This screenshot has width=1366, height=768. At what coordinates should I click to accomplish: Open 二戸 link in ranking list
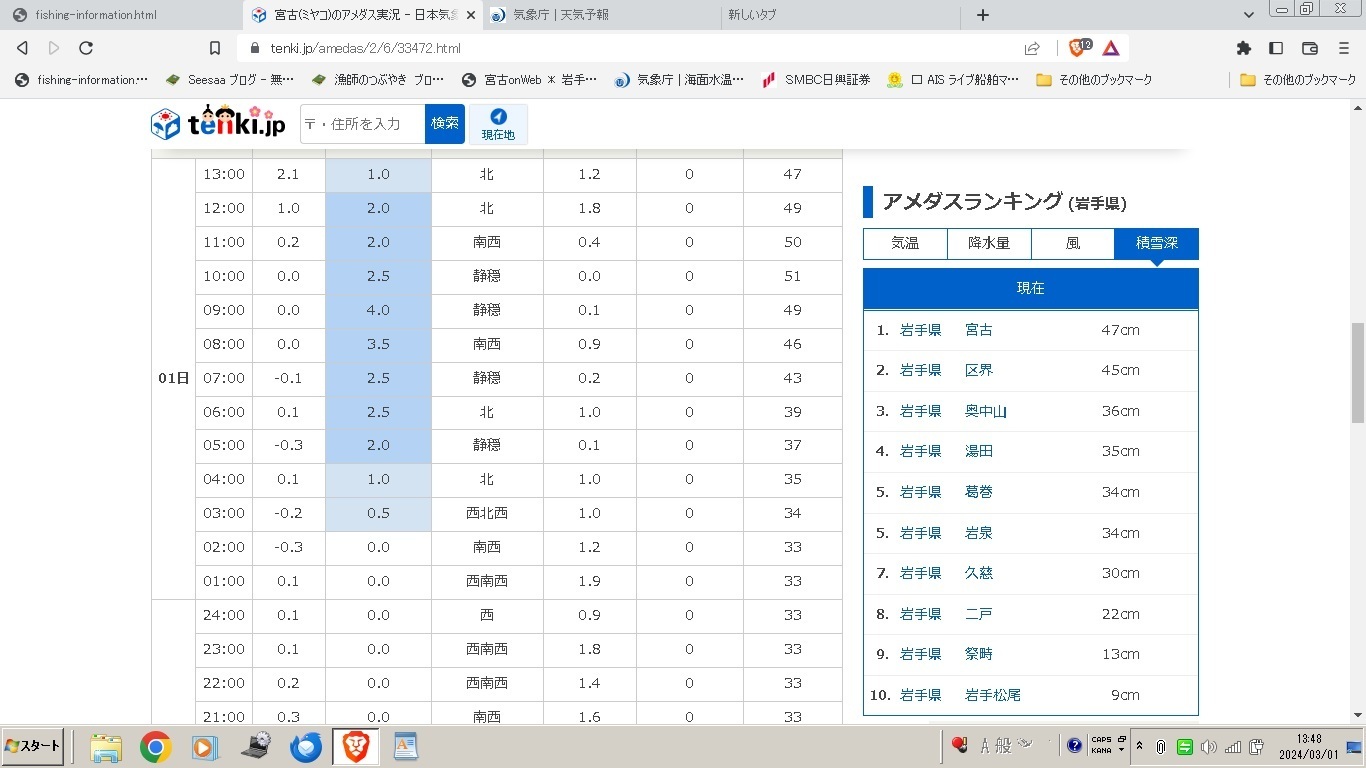[979, 614]
